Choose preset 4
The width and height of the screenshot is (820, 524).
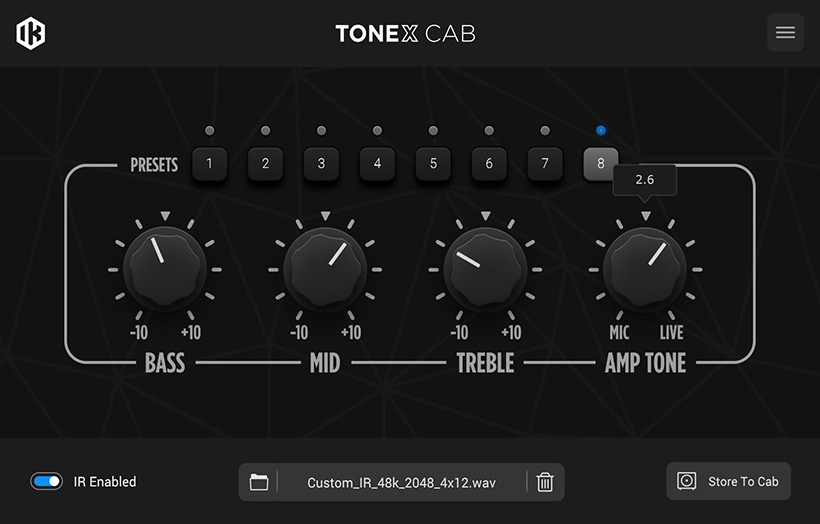[x=377, y=163]
